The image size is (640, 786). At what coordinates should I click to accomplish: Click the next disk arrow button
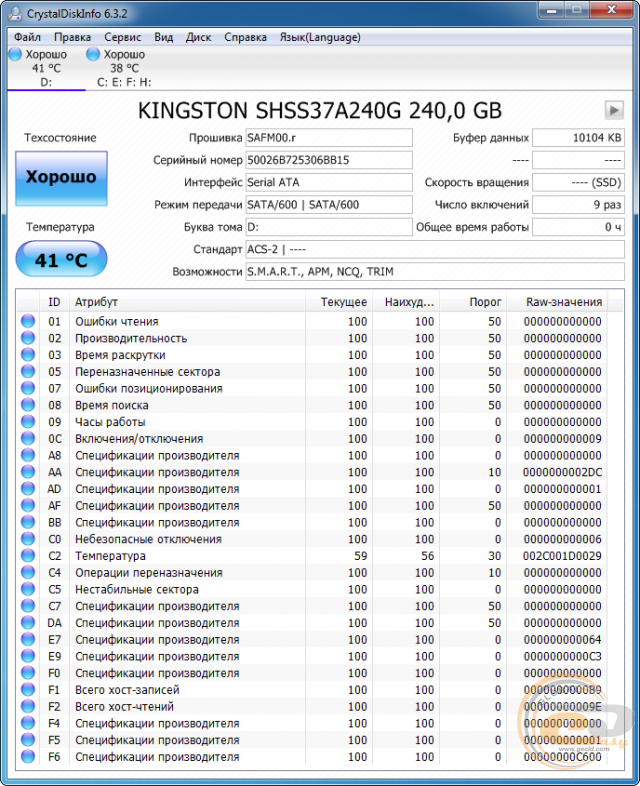click(x=614, y=110)
